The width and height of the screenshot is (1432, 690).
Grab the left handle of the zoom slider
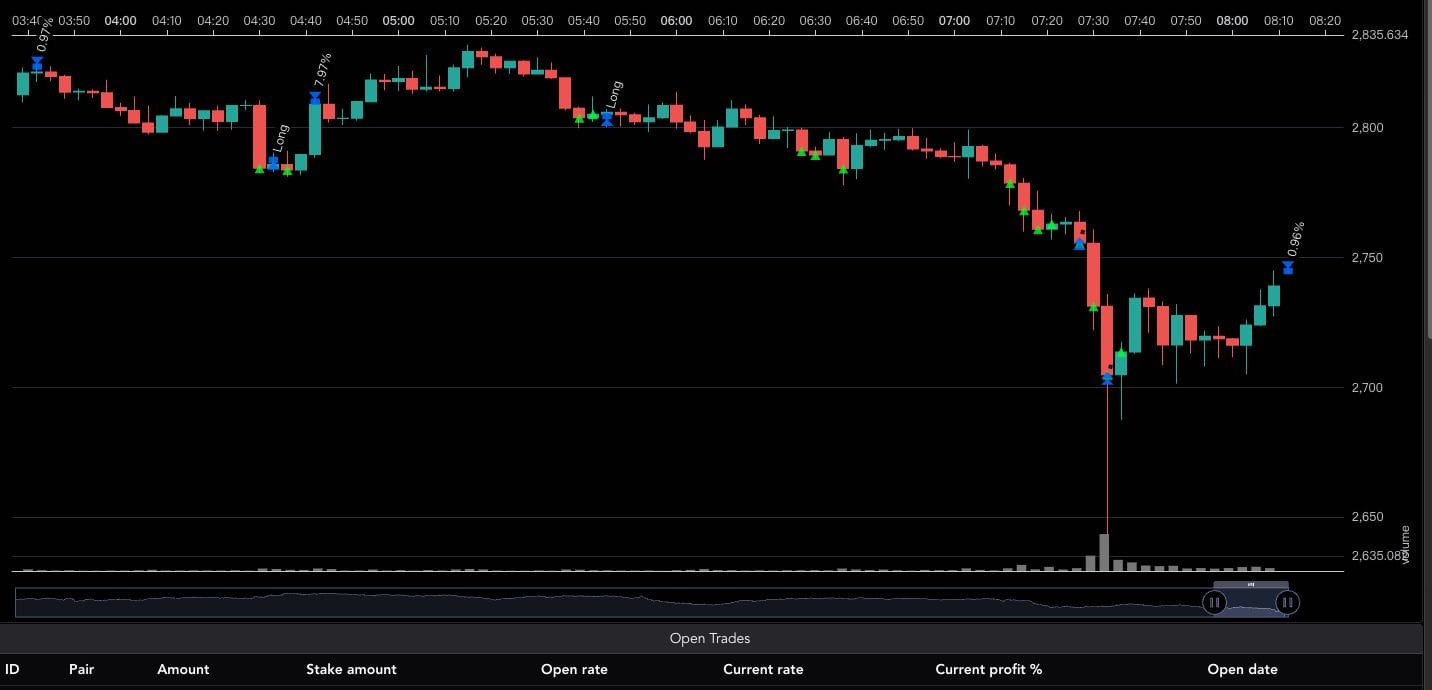[1213, 602]
